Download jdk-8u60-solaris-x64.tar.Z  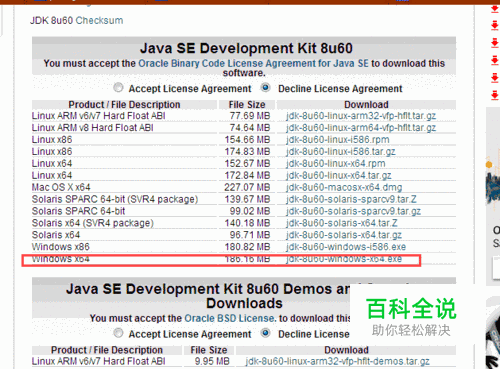pos(342,223)
